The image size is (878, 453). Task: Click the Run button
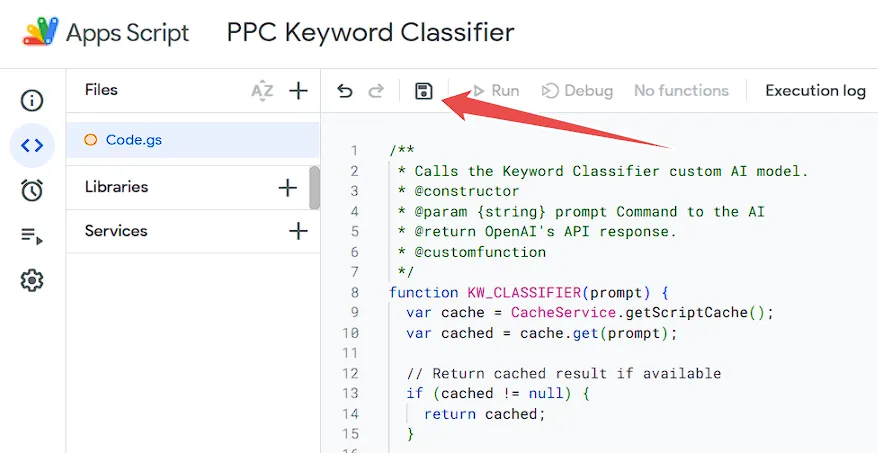[496, 91]
